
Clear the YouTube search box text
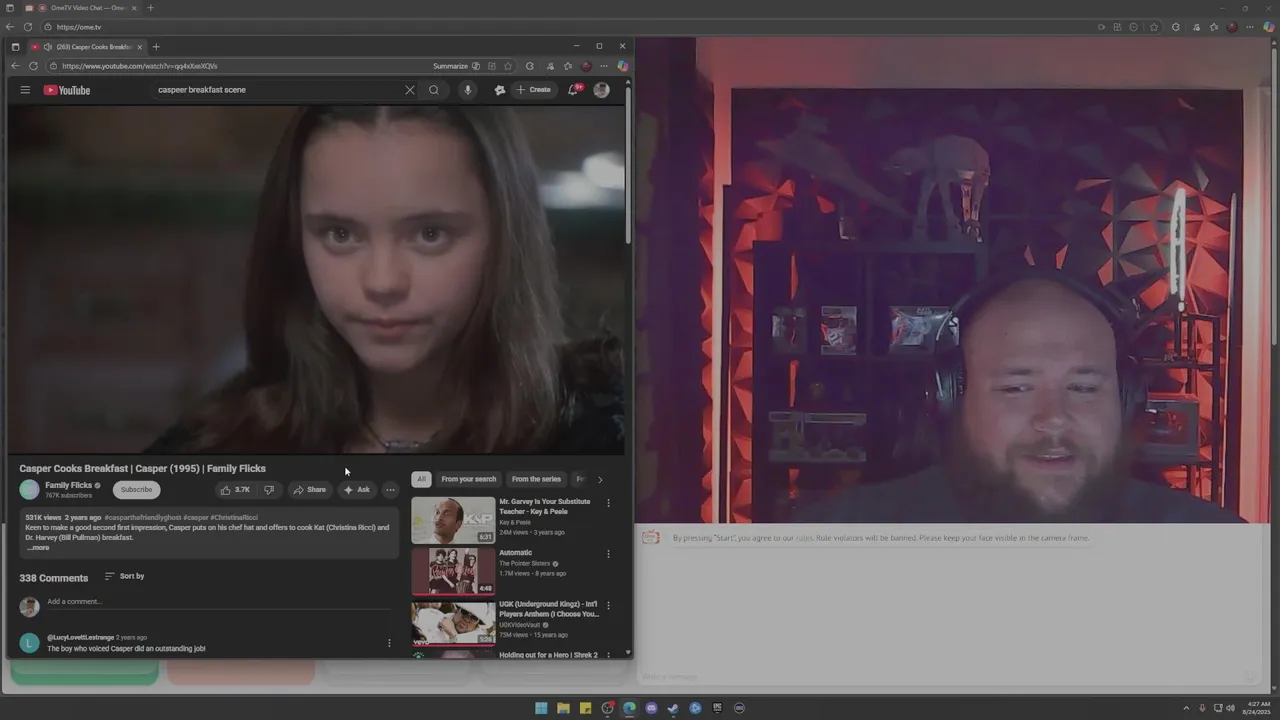point(409,90)
